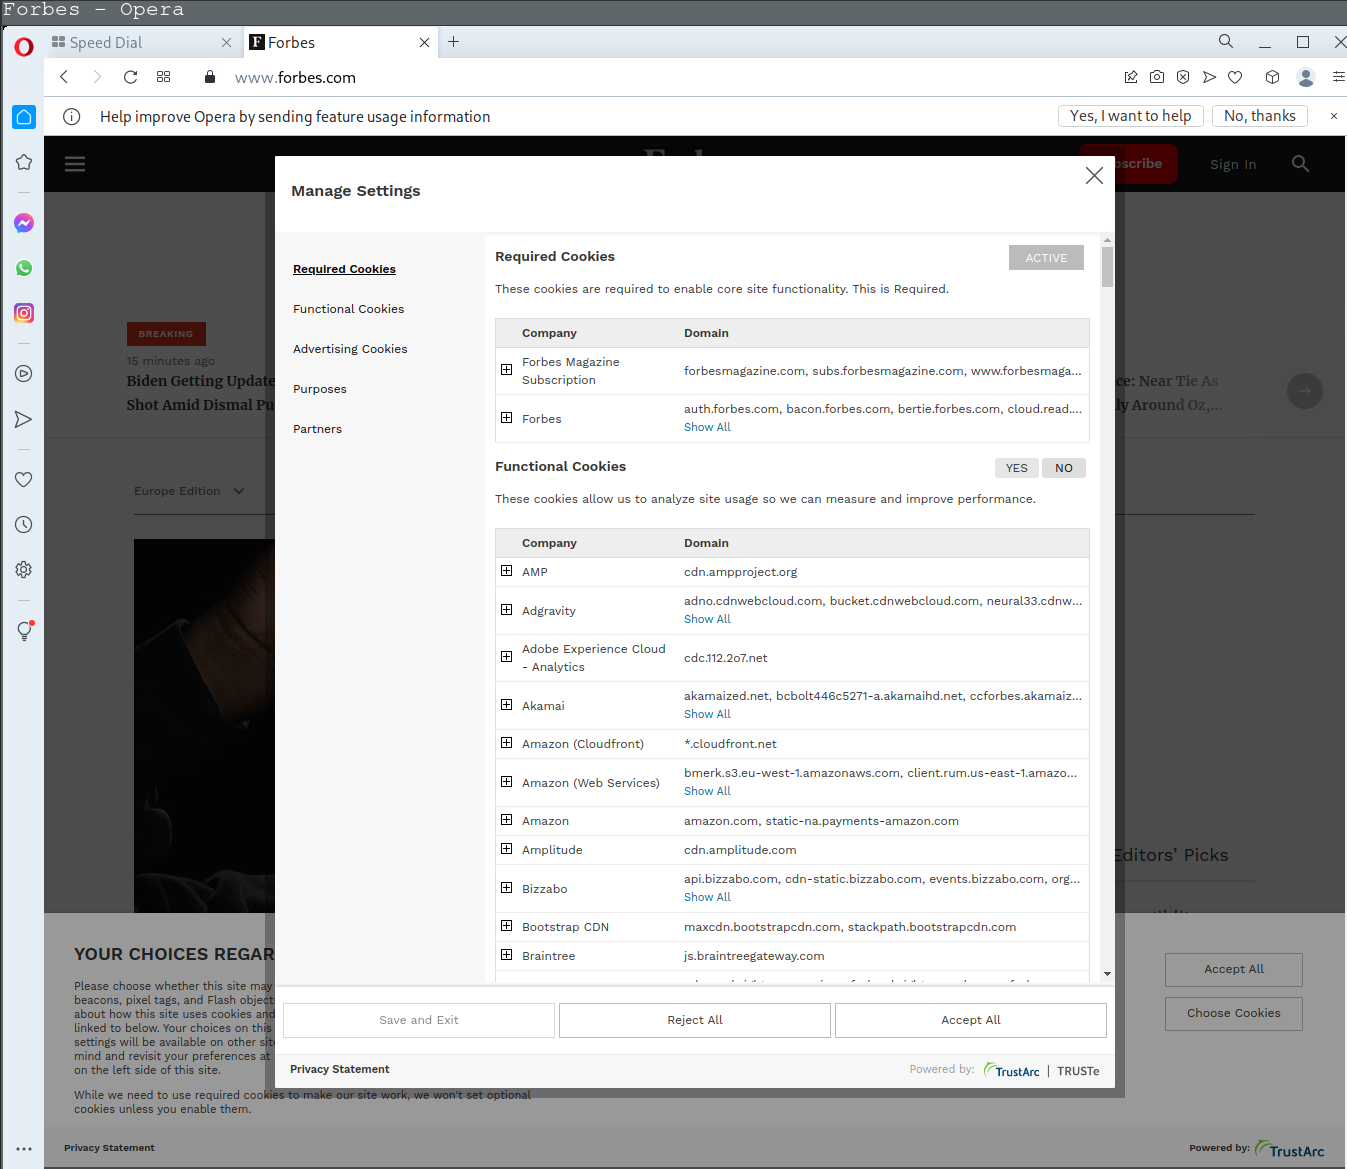Open My Flow via the paper plane icon
This screenshot has width=1347, height=1169.
(1209, 77)
